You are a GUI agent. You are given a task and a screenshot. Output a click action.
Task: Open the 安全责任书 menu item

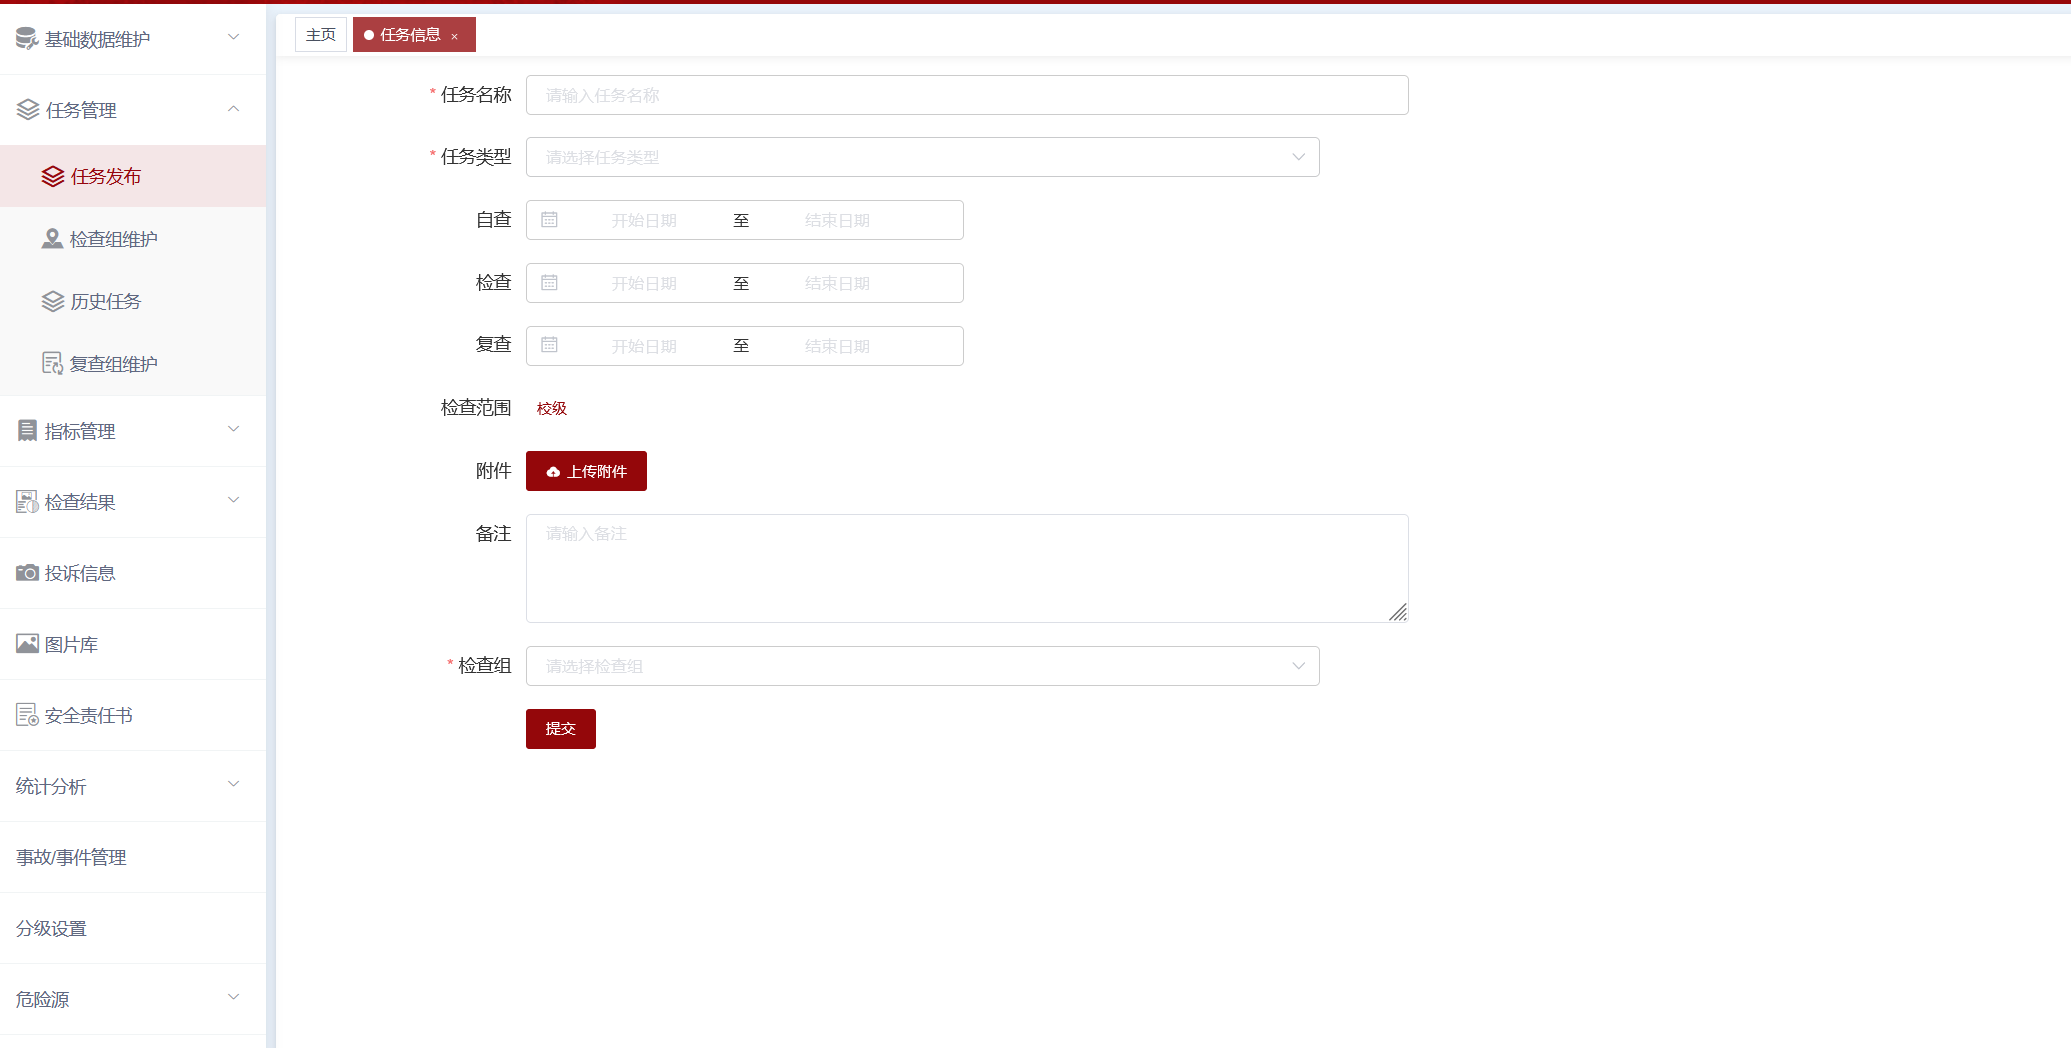click(x=133, y=715)
